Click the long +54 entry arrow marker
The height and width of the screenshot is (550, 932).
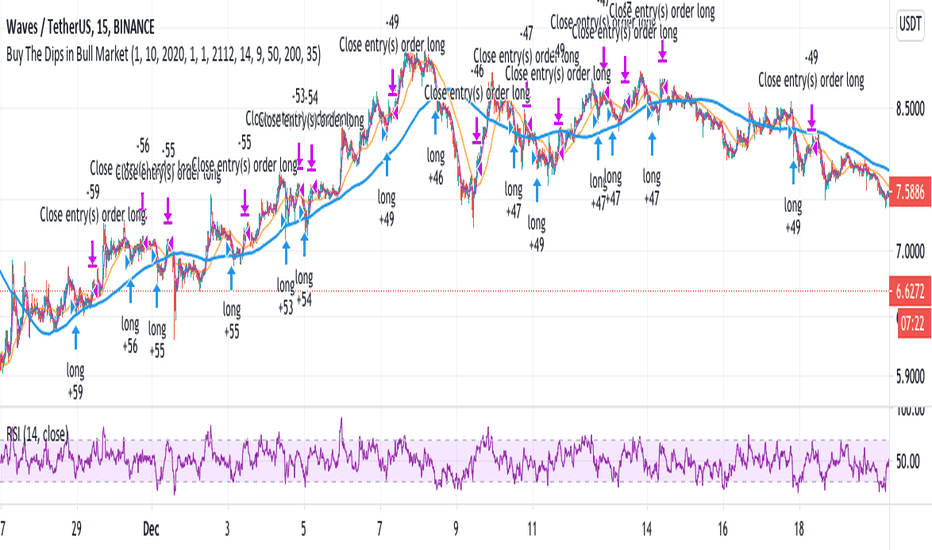click(x=304, y=244)
